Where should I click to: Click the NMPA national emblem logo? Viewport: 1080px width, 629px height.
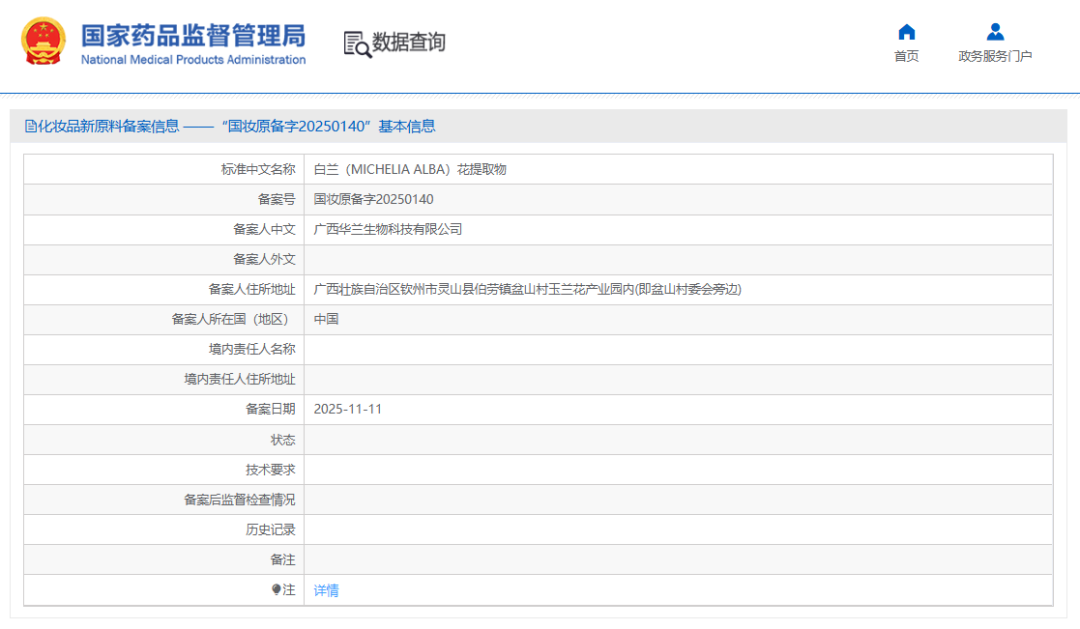click(42, 43)
